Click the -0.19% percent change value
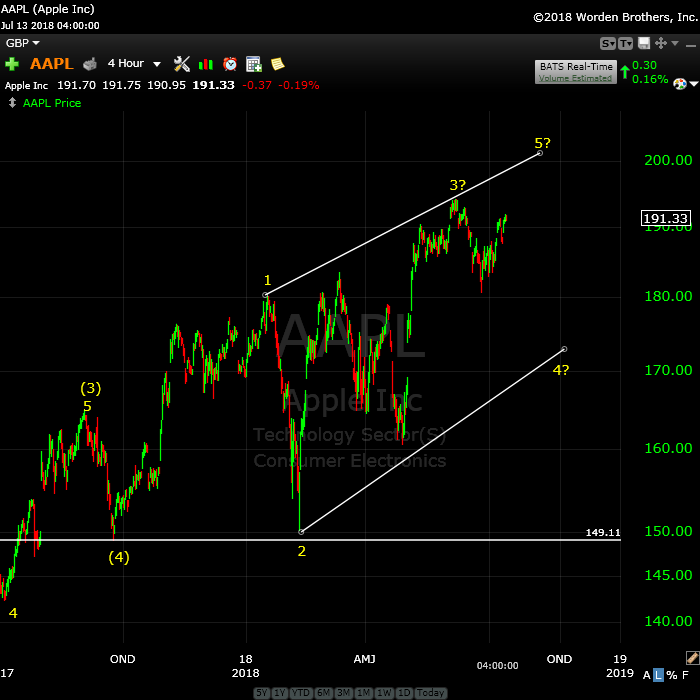700x700 pixels. (x=299, y=85)
